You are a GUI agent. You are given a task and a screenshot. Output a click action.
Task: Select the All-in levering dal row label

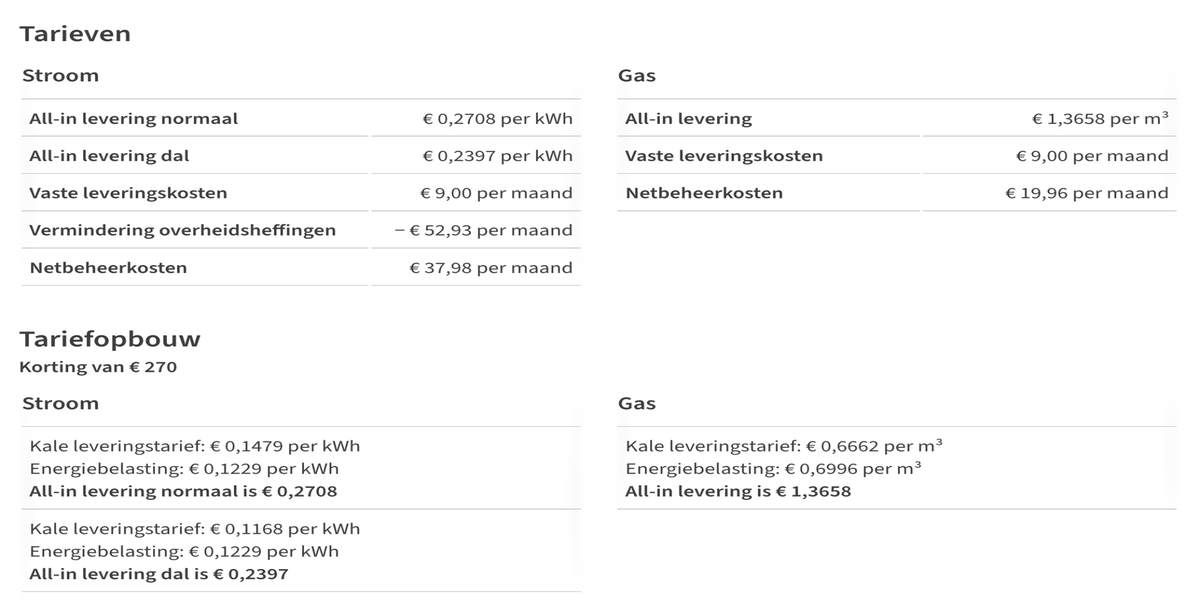point(109,156)
